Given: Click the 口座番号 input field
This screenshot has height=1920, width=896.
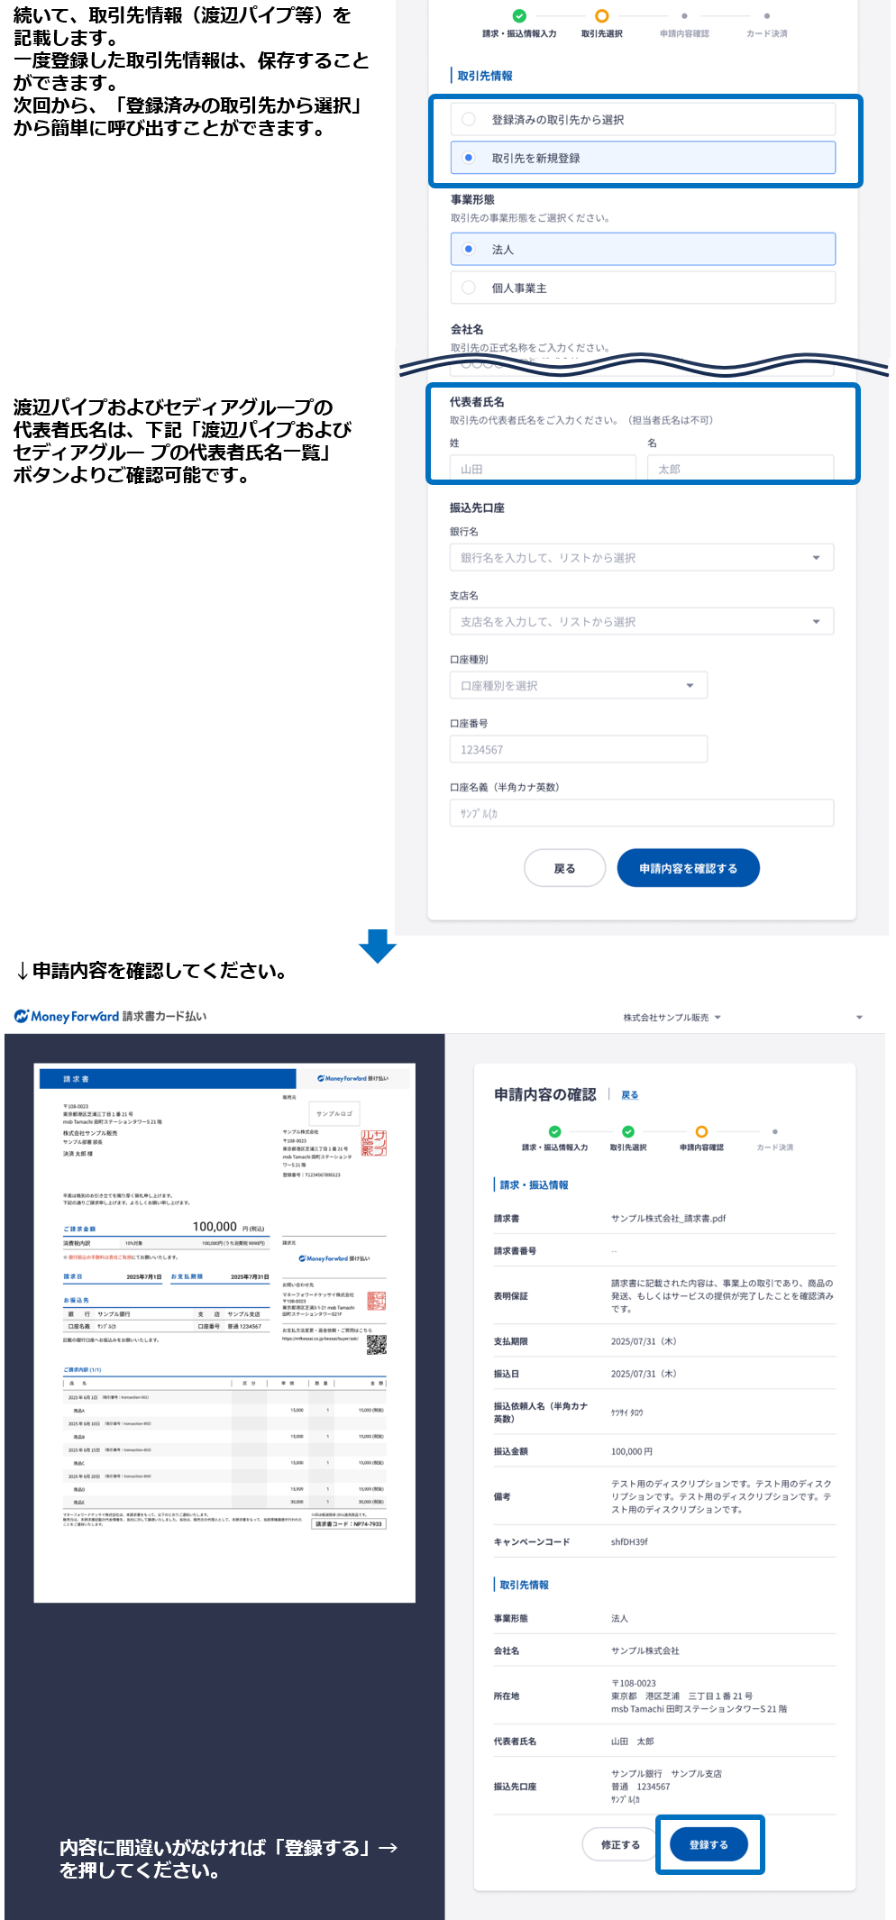Looking at the screenshot, I should 578,750.
